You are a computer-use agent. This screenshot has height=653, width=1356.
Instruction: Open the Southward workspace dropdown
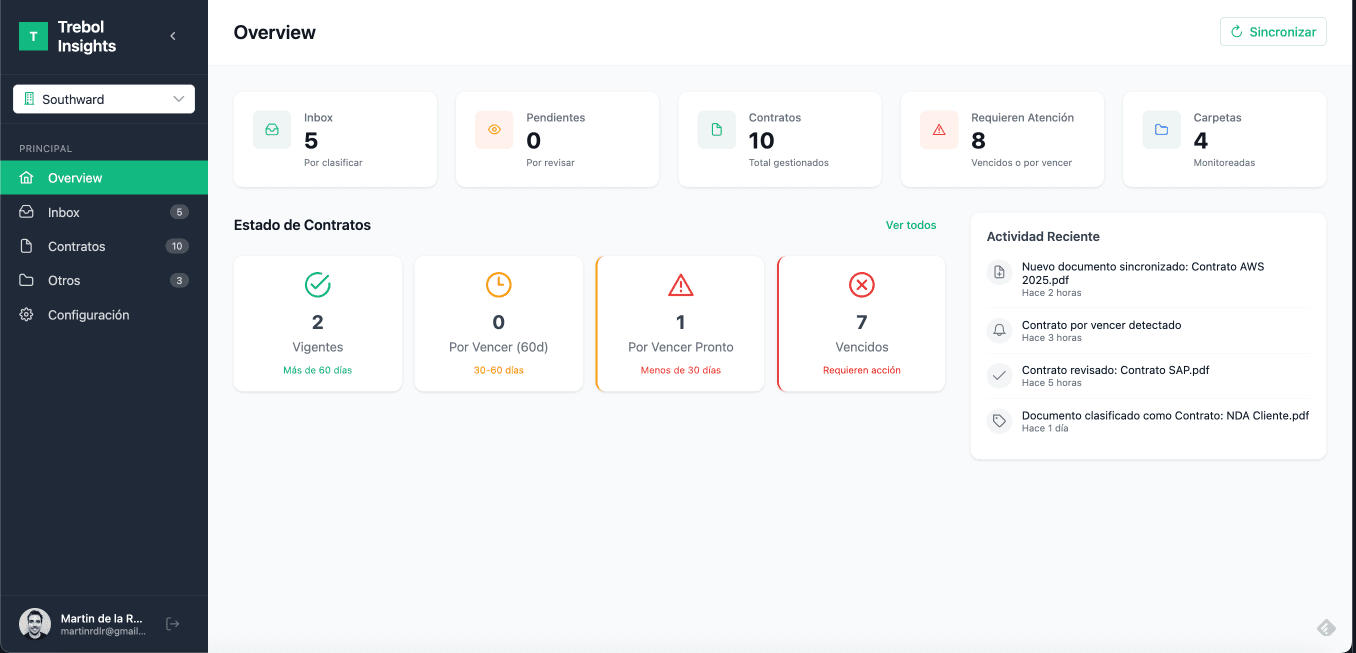coord(103,98)
